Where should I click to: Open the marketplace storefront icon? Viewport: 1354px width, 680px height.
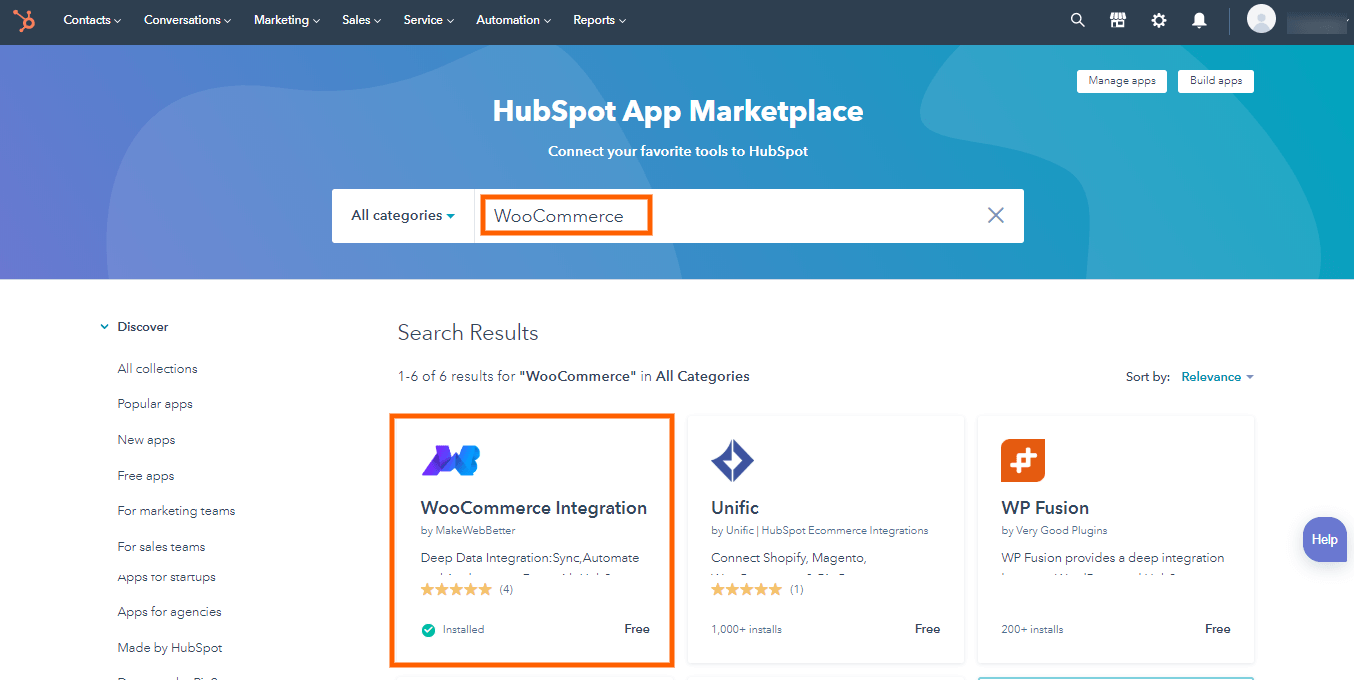[x=1118, y=20]
